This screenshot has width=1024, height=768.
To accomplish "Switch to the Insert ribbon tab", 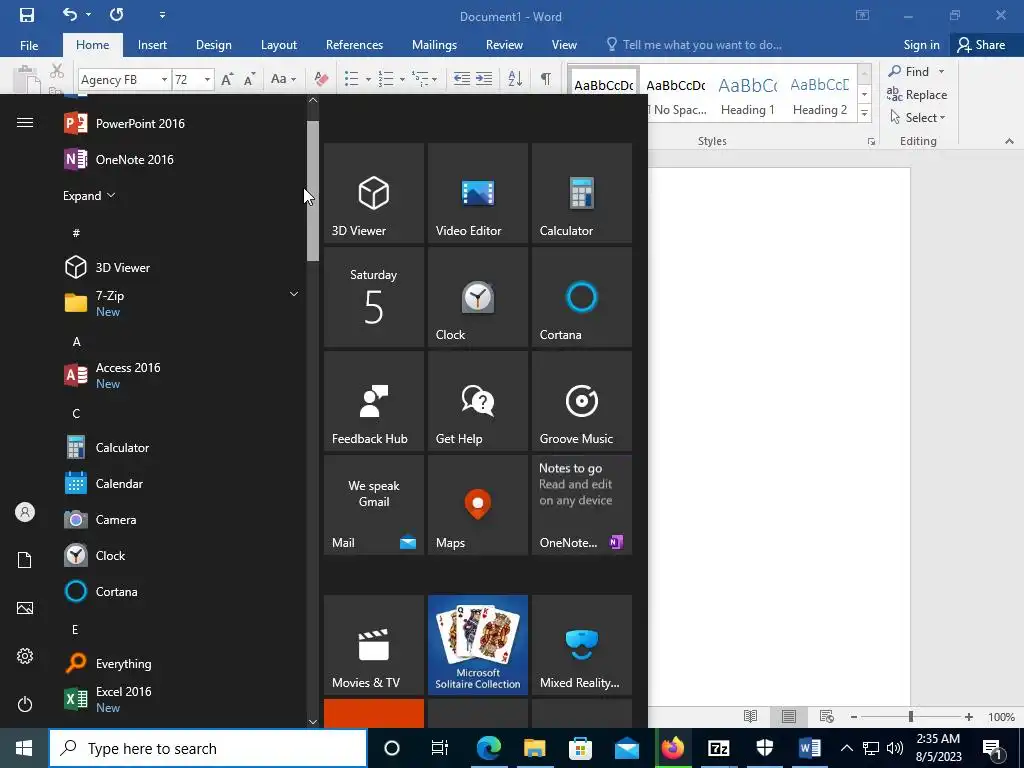I will tap(152, 45).
